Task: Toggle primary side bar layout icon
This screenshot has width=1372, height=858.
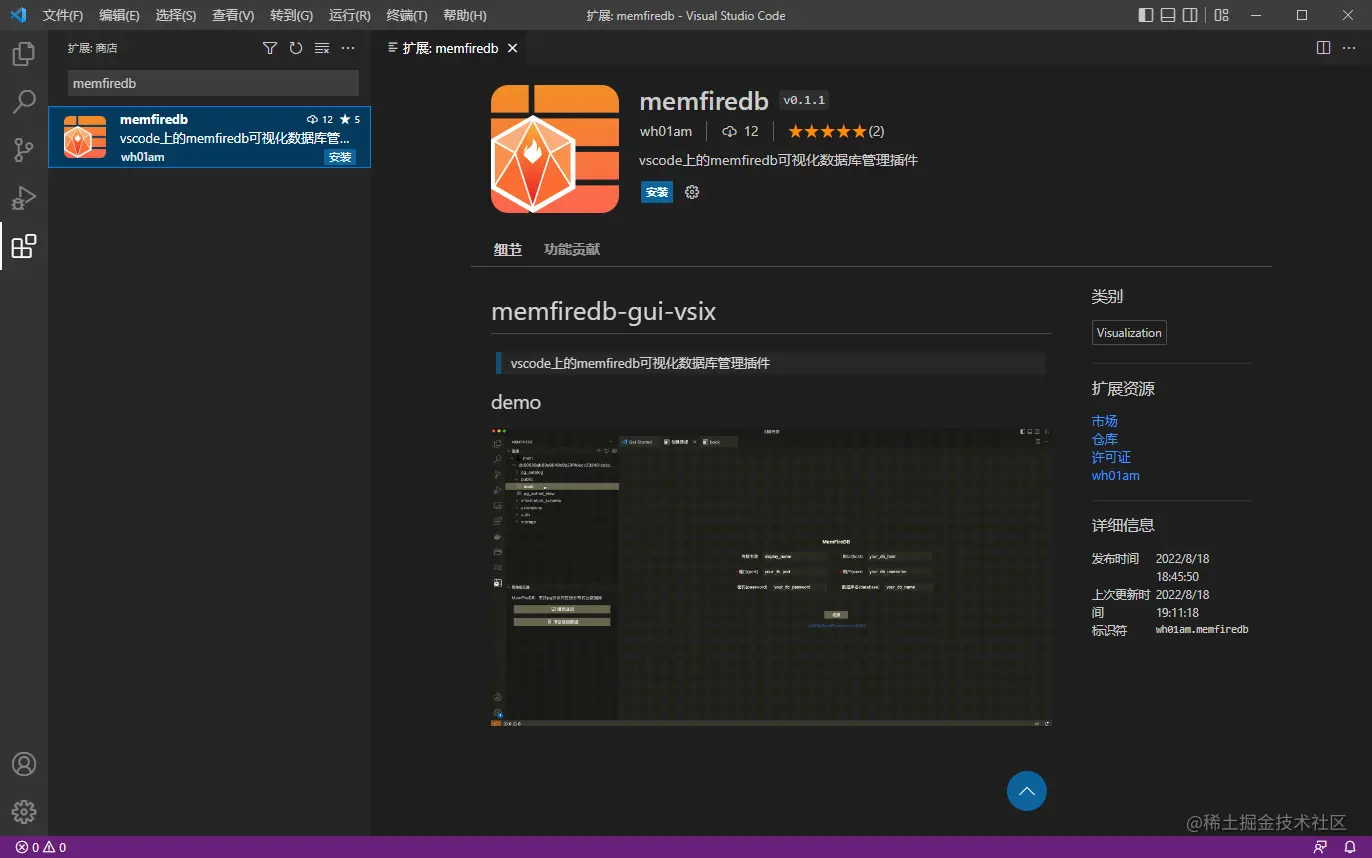Action: 1146,15
